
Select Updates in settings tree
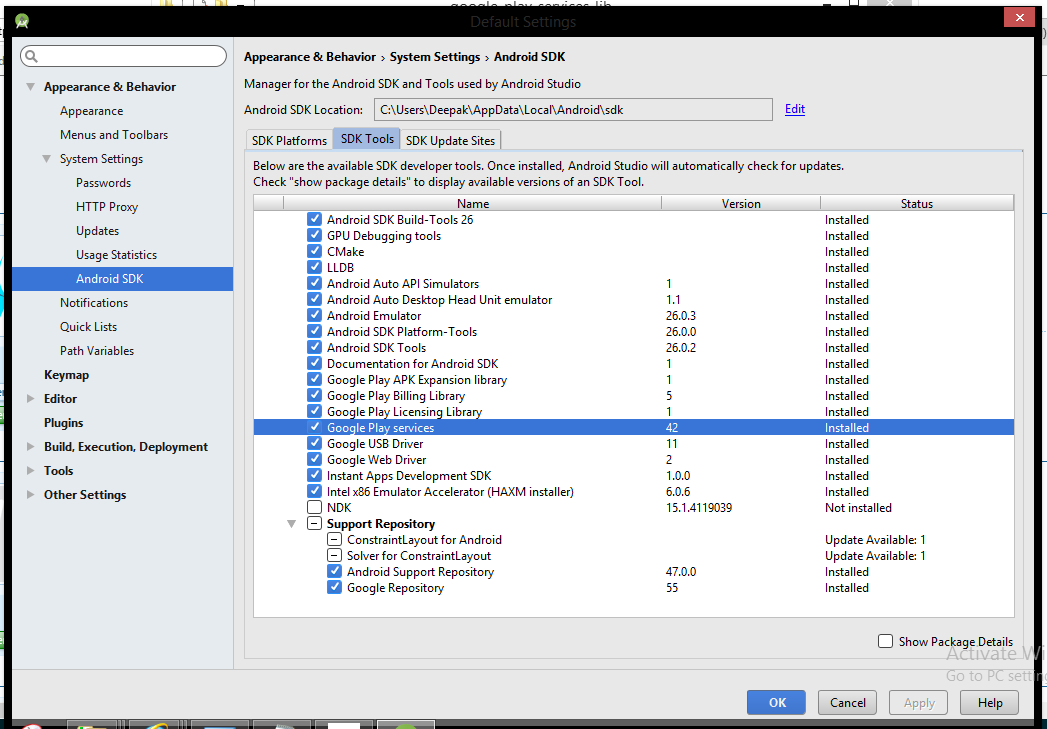click(97, 231)
